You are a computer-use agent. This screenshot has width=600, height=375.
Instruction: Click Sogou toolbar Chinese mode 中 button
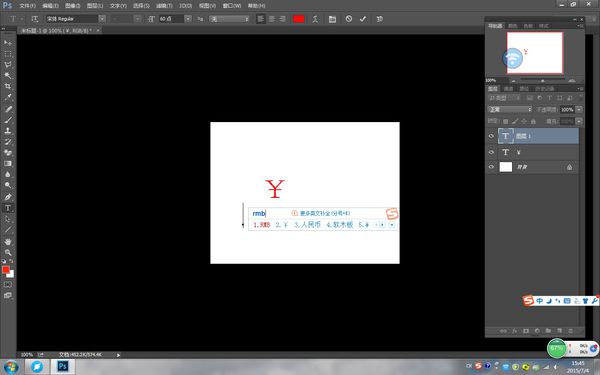539,301
